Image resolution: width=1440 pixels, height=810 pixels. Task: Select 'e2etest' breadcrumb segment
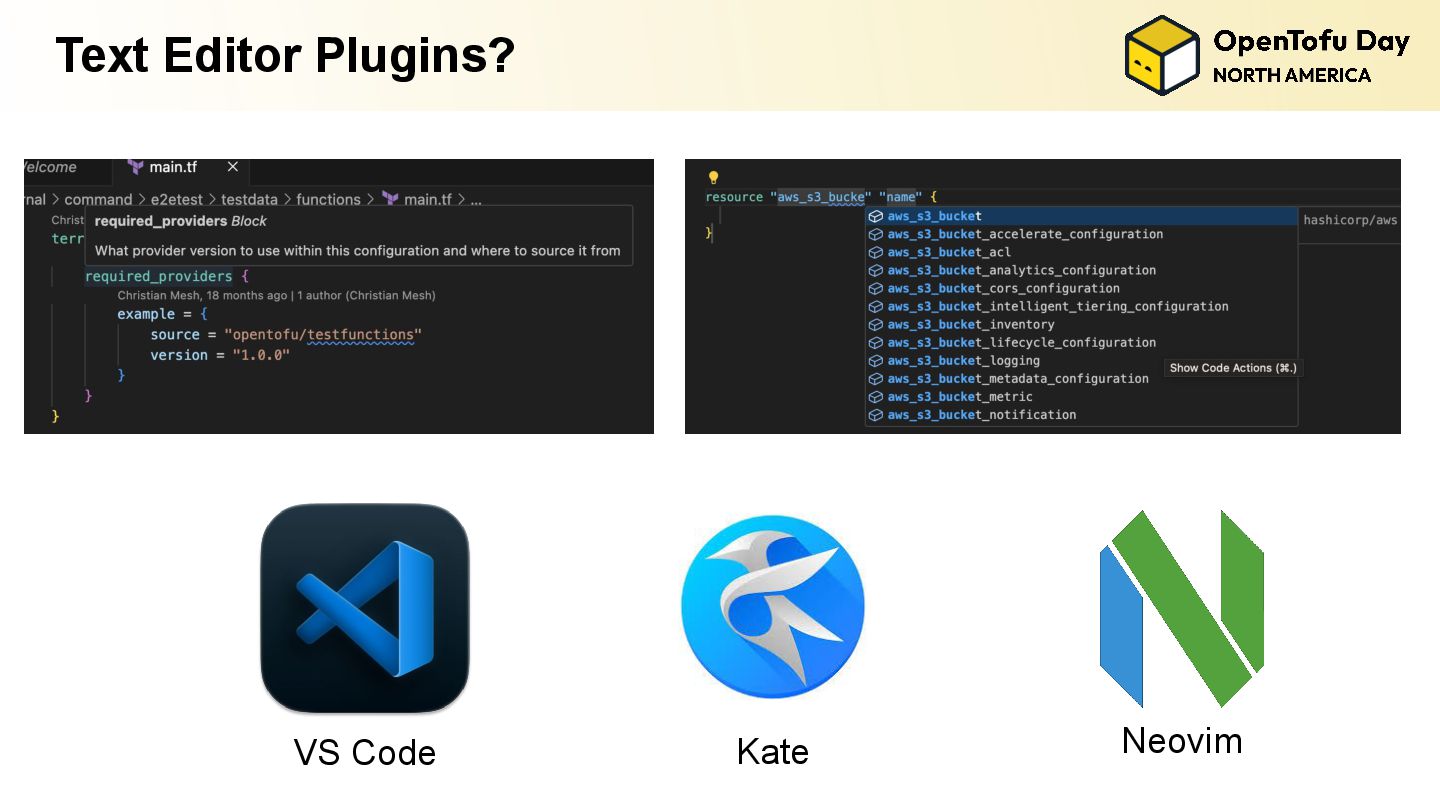pyautogui.click(x=176, y=199)
